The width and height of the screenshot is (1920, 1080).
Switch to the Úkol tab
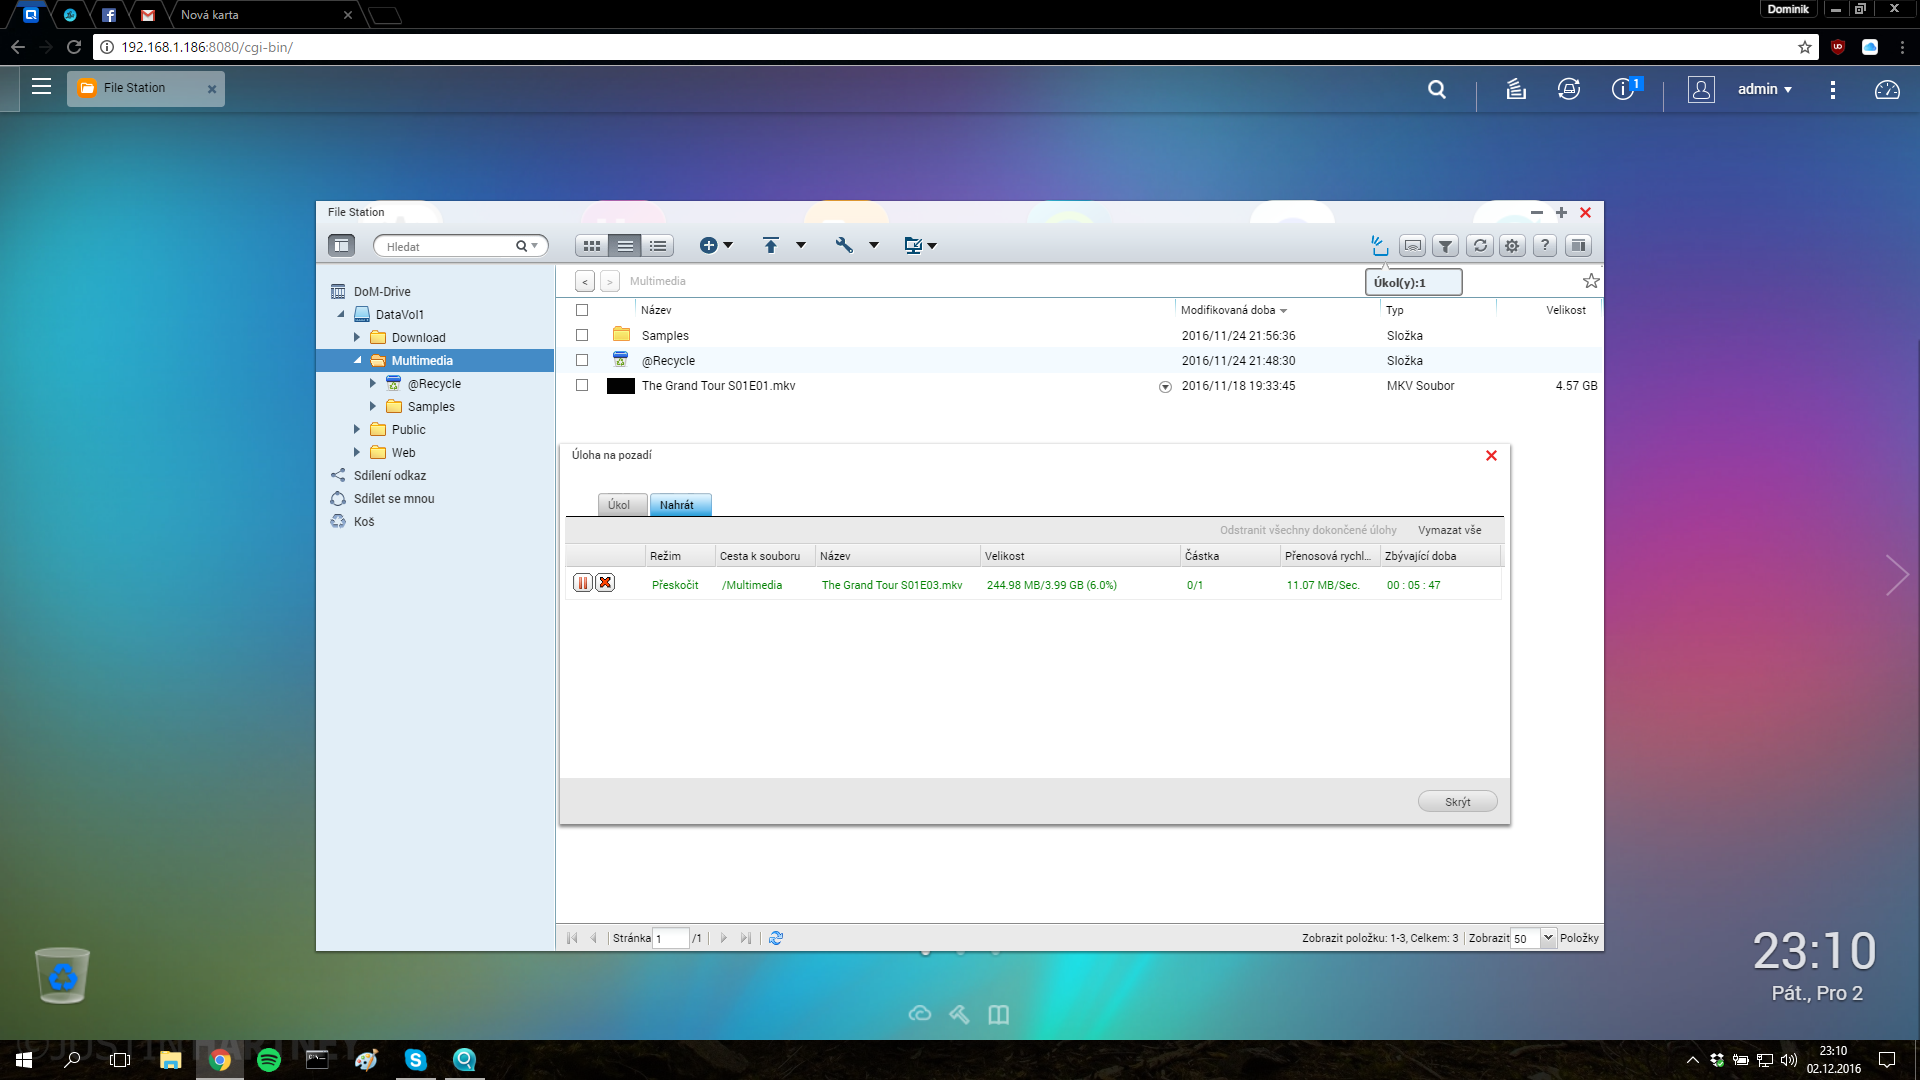pos(619,505)
